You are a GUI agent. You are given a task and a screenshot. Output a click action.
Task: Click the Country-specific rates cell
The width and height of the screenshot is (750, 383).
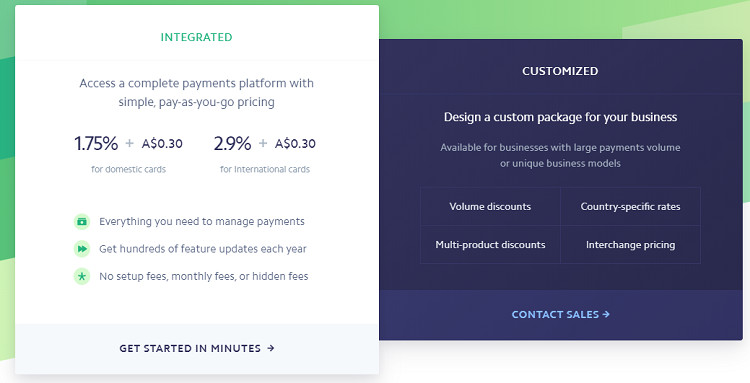[x=630, y=207]
